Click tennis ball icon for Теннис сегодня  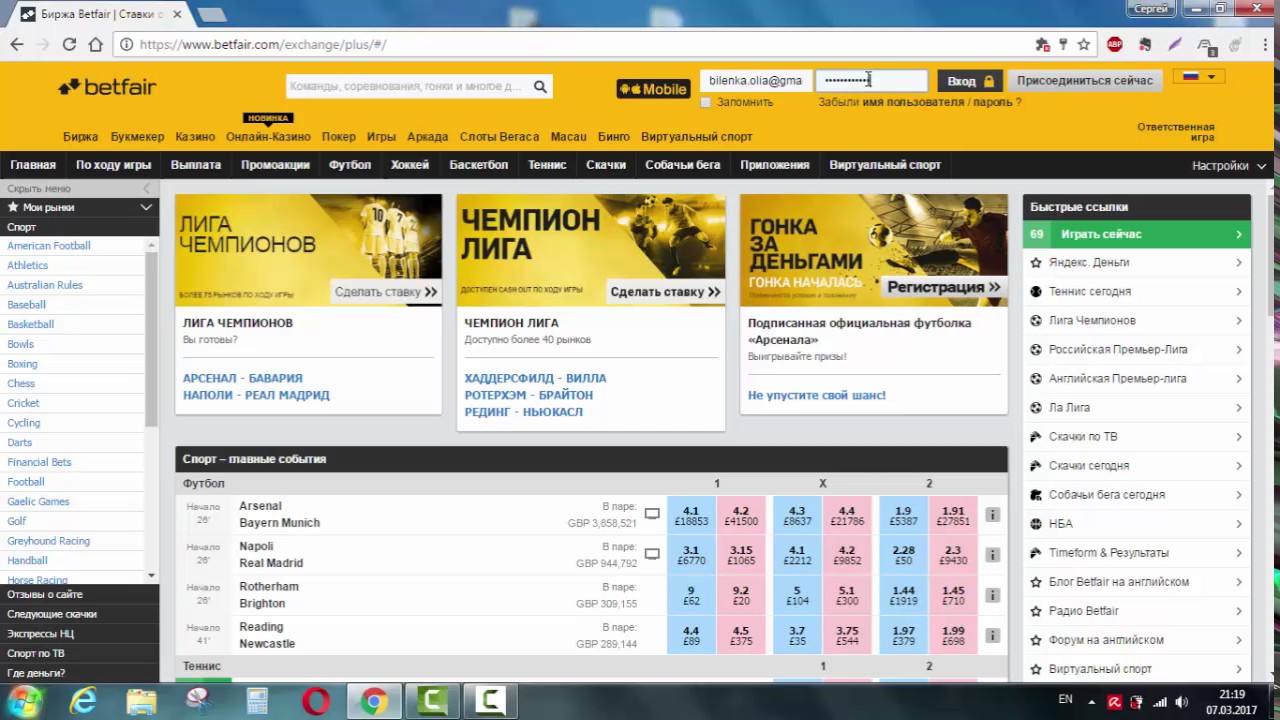pyautogui.click(x=1036, y=291)
